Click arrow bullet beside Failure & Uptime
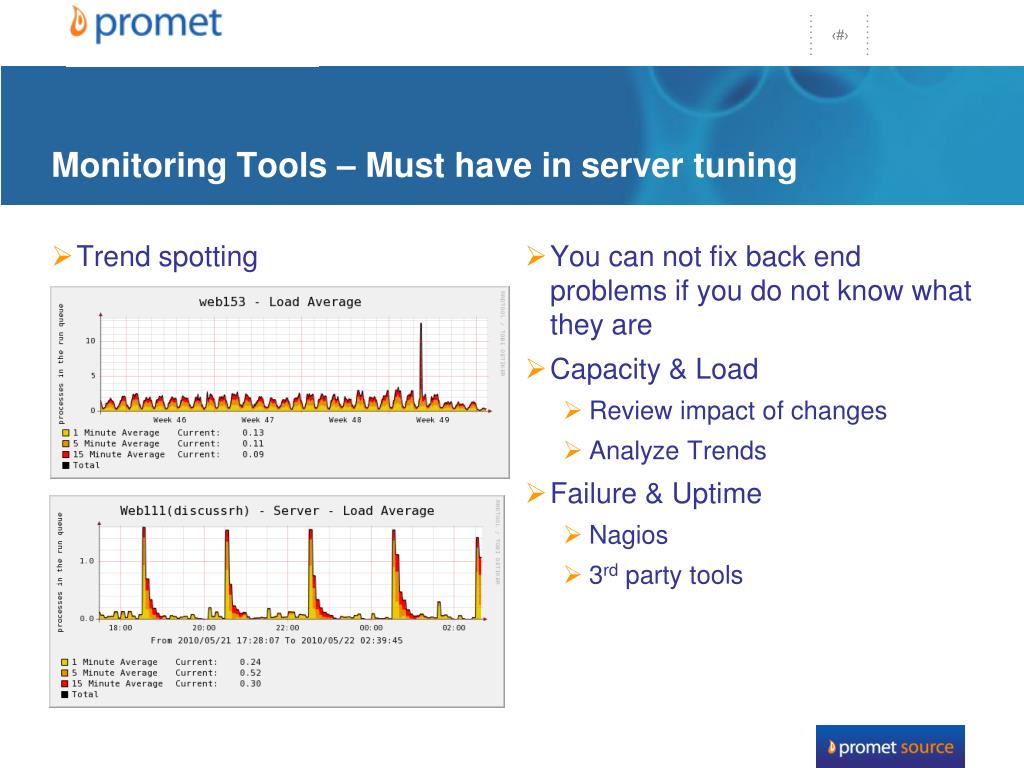This screenshot has height=768, width=1024. pos(536,493)
